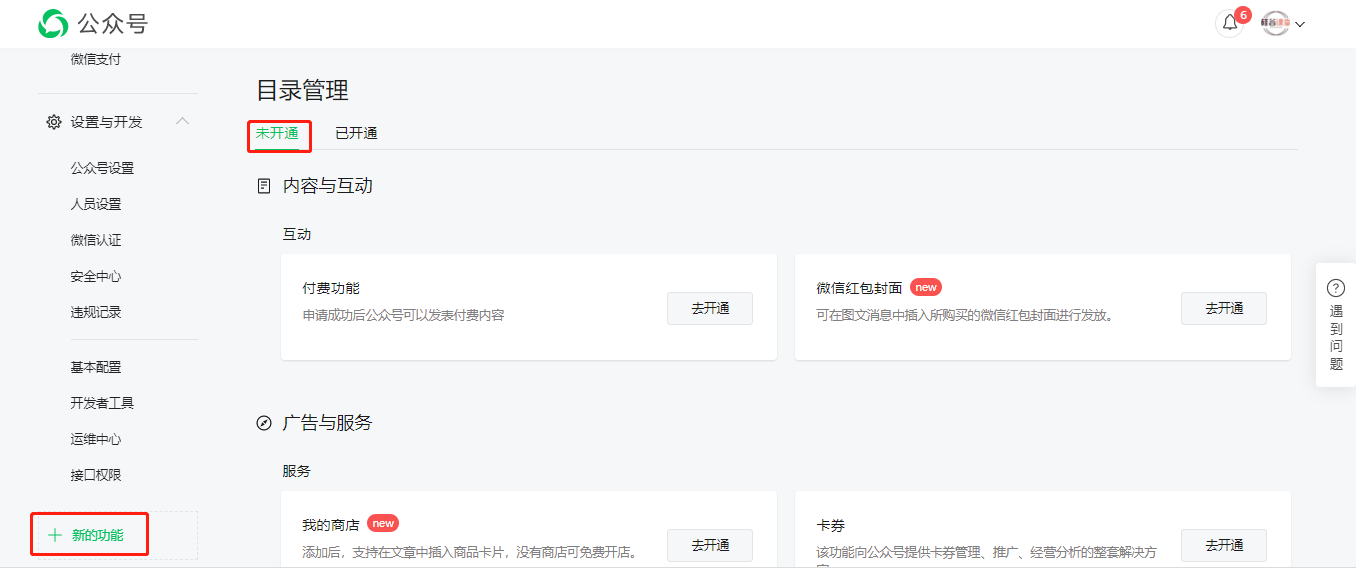The height and width of the screenshot is (570, 1356).
Task: Click the question mark help icon
Action: (1336, 288)
